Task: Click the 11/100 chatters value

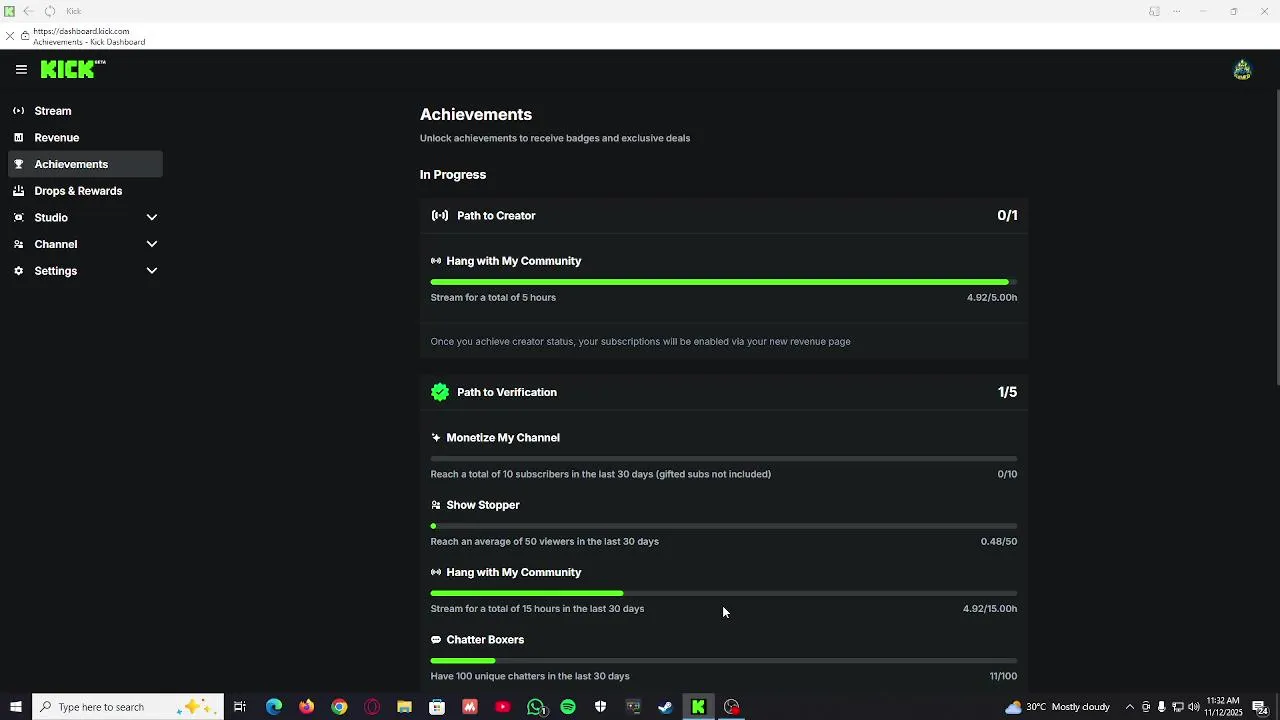Action: (x=1003, y=677)
